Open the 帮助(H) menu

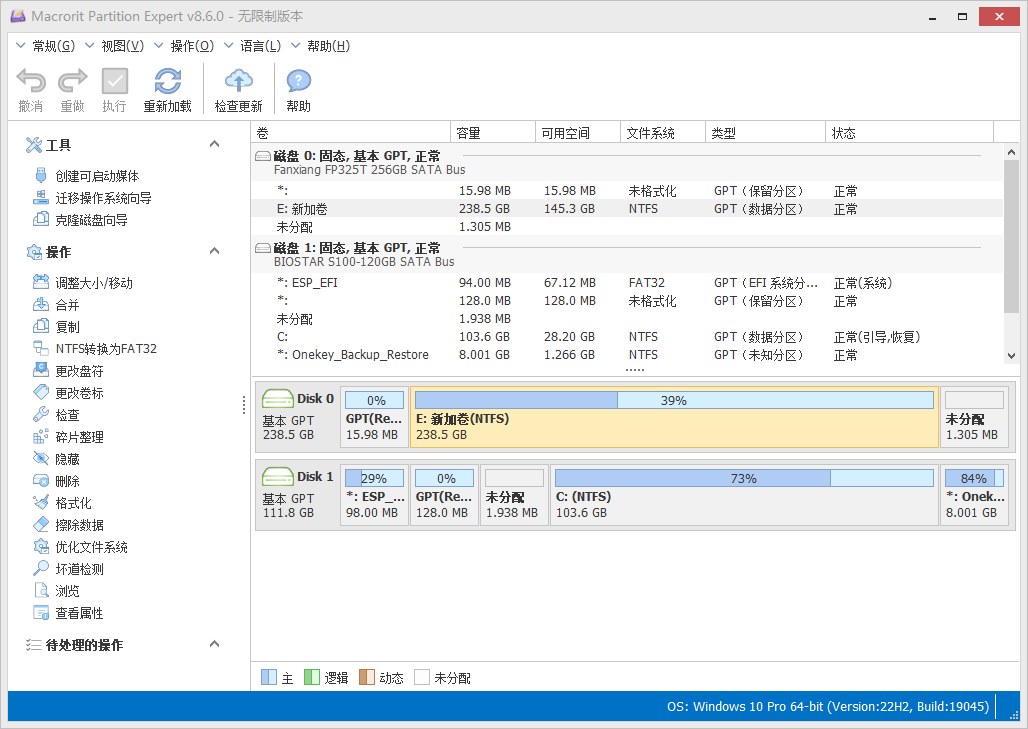point(321,46)
